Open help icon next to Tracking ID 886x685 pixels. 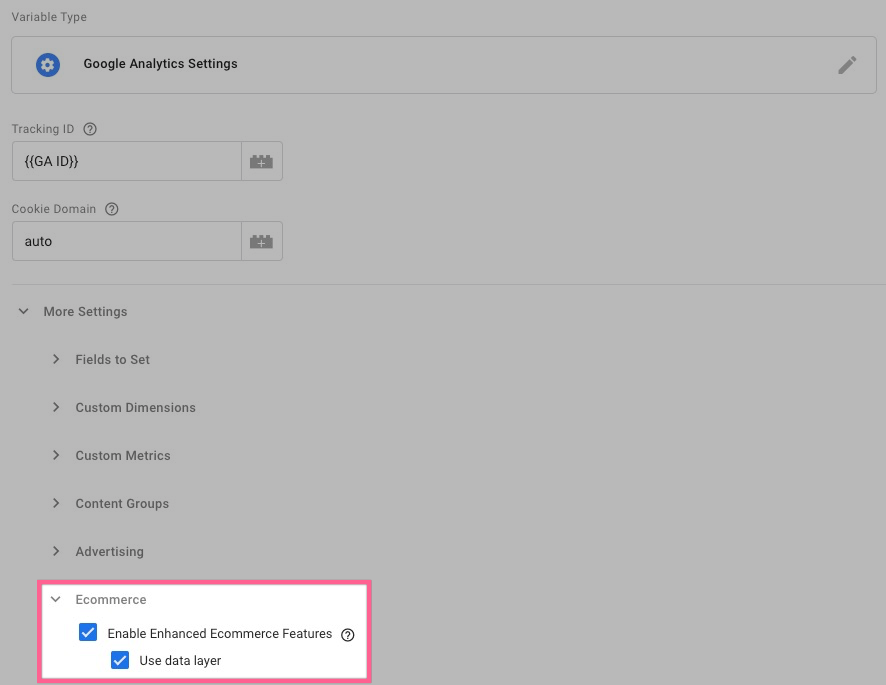90,129
